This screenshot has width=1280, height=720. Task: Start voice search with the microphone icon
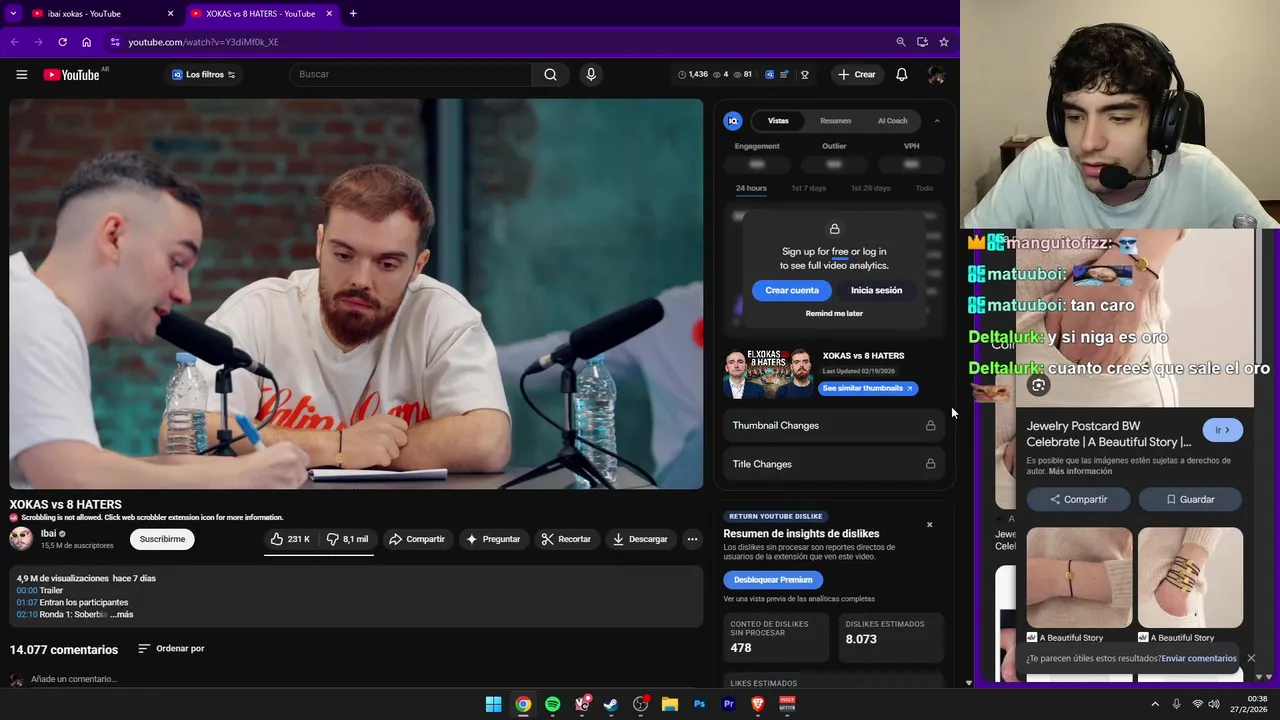(591, 74)
